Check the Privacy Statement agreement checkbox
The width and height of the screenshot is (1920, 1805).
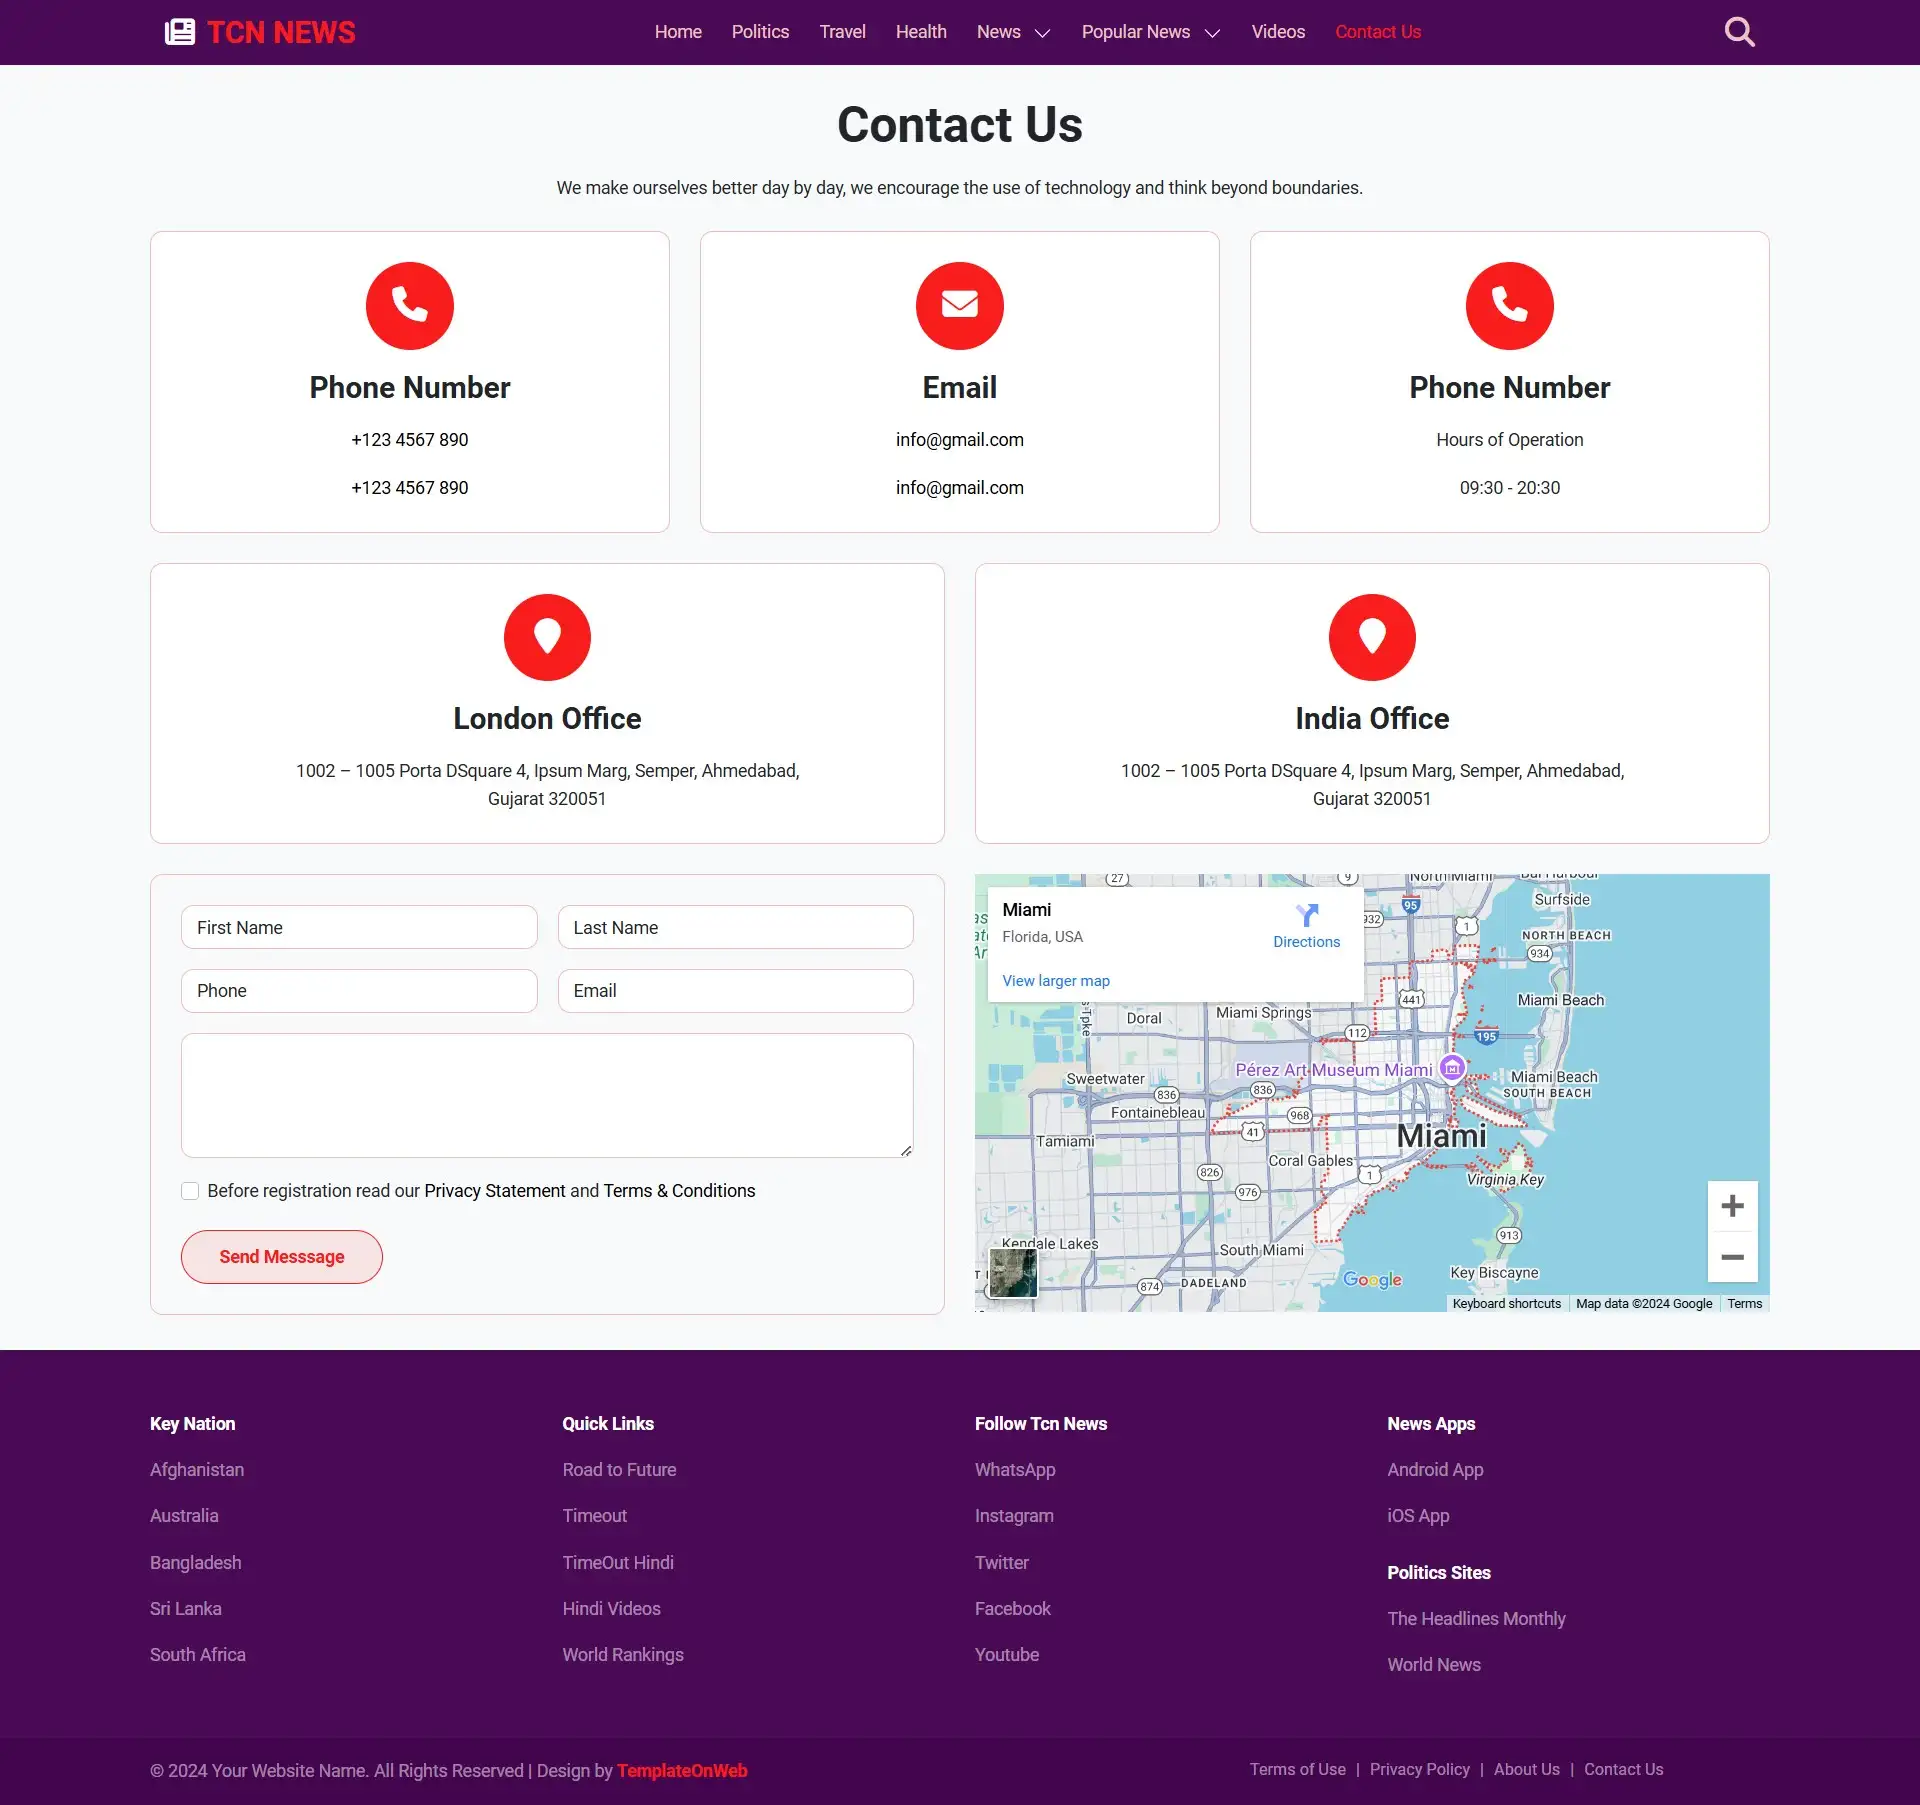pos(189,1190)
